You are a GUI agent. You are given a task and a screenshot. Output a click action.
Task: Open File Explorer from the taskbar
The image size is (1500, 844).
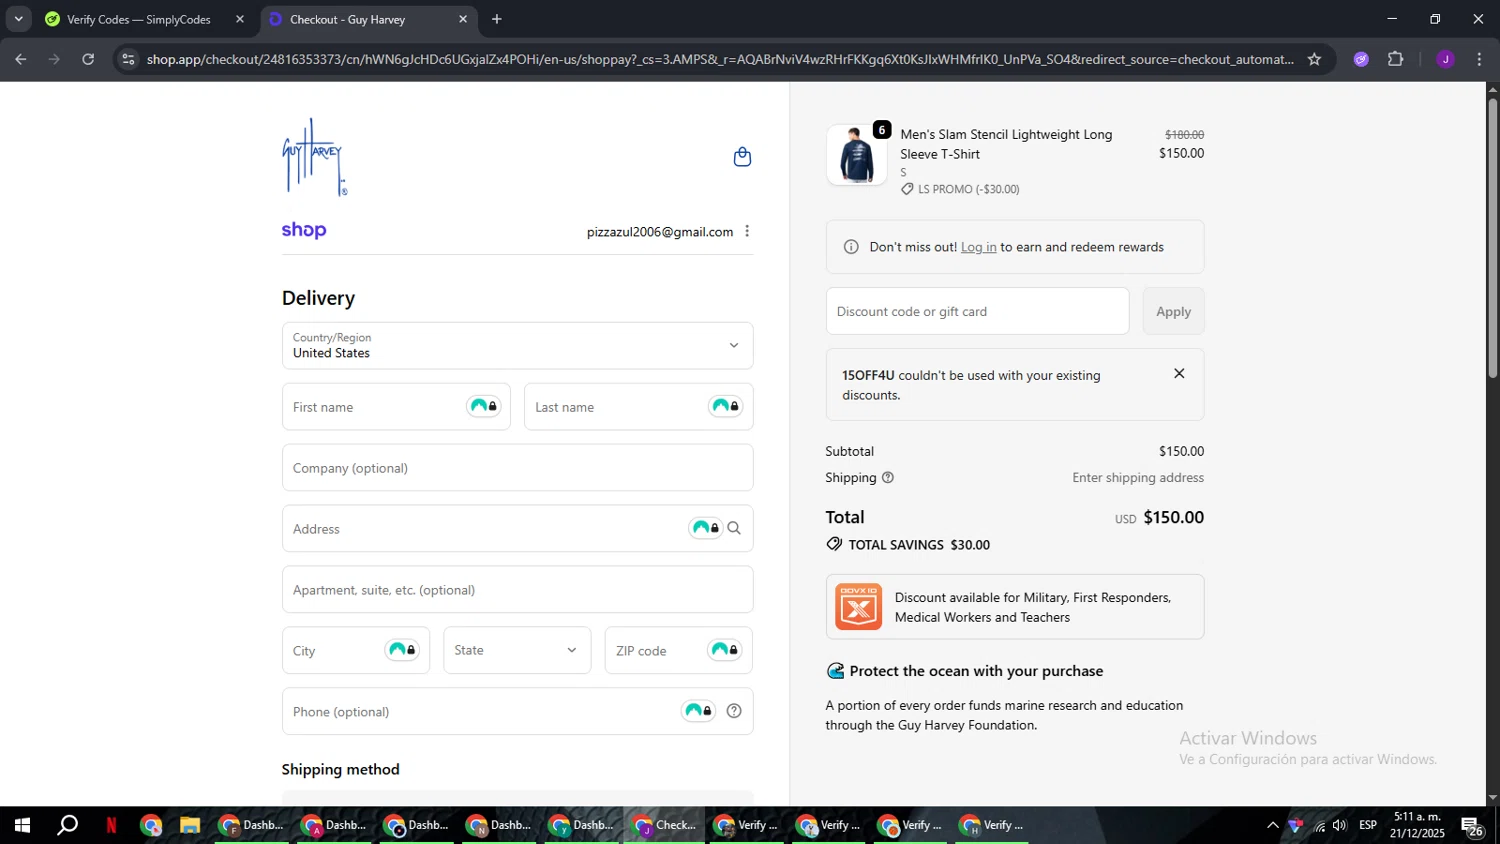(190, 825)
